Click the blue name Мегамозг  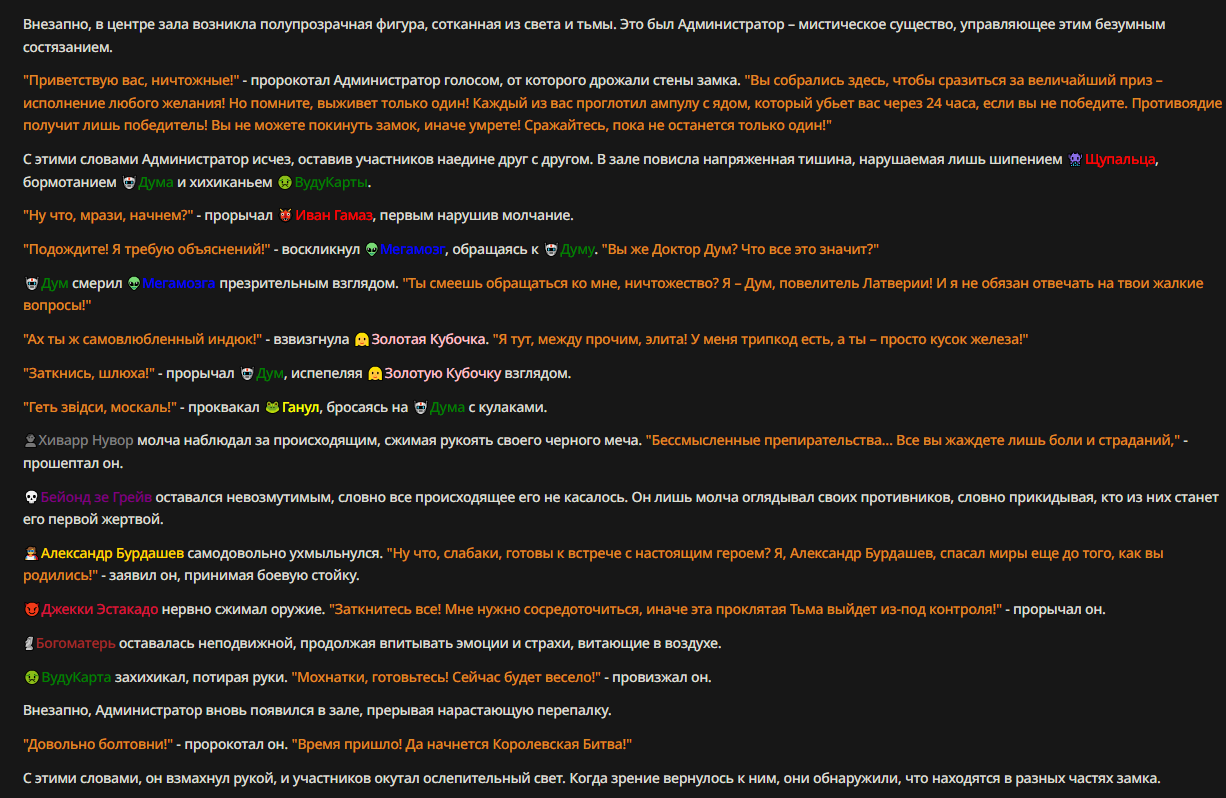click(413, 249)
